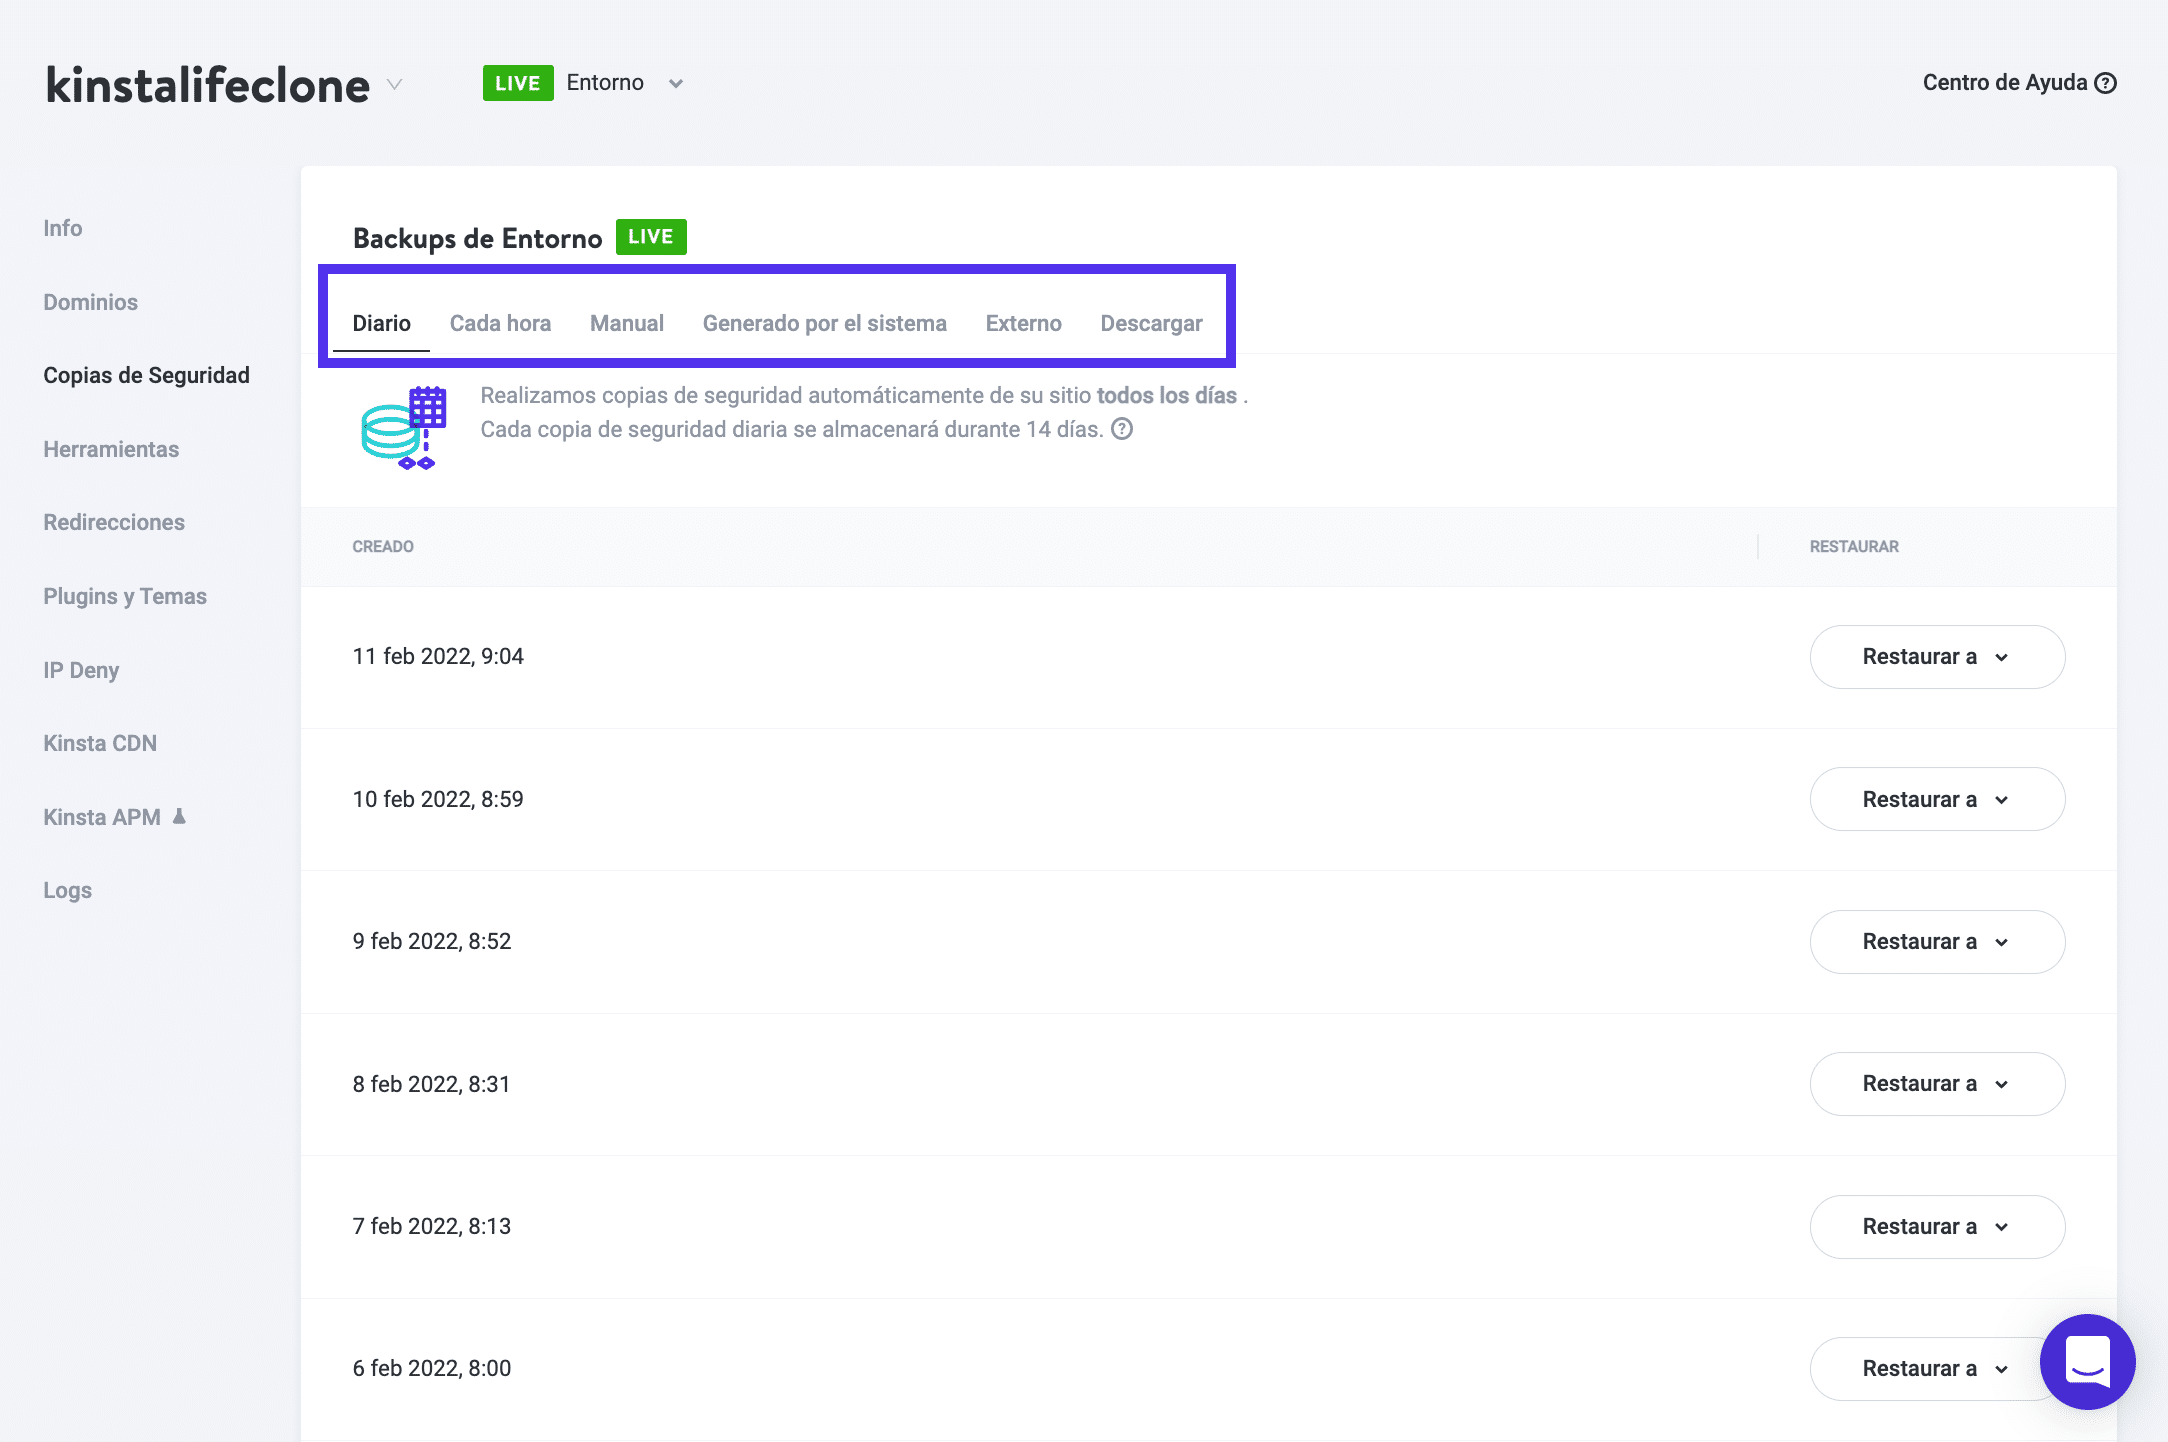2168x1442 pixels.
Task: Expand the kinstalifeclone site selector chevron
Action: coord(395,84)
